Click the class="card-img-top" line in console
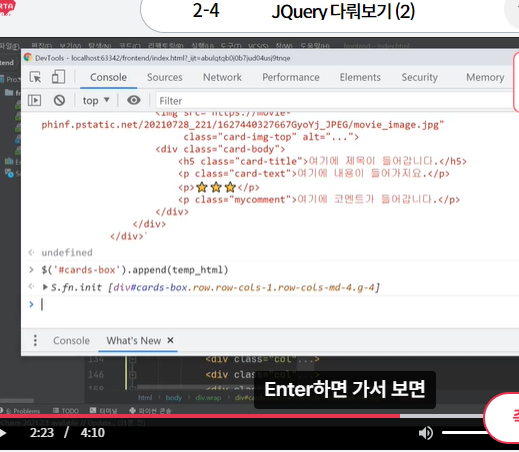This screenshot has height=452, width=519. [271, 137]
